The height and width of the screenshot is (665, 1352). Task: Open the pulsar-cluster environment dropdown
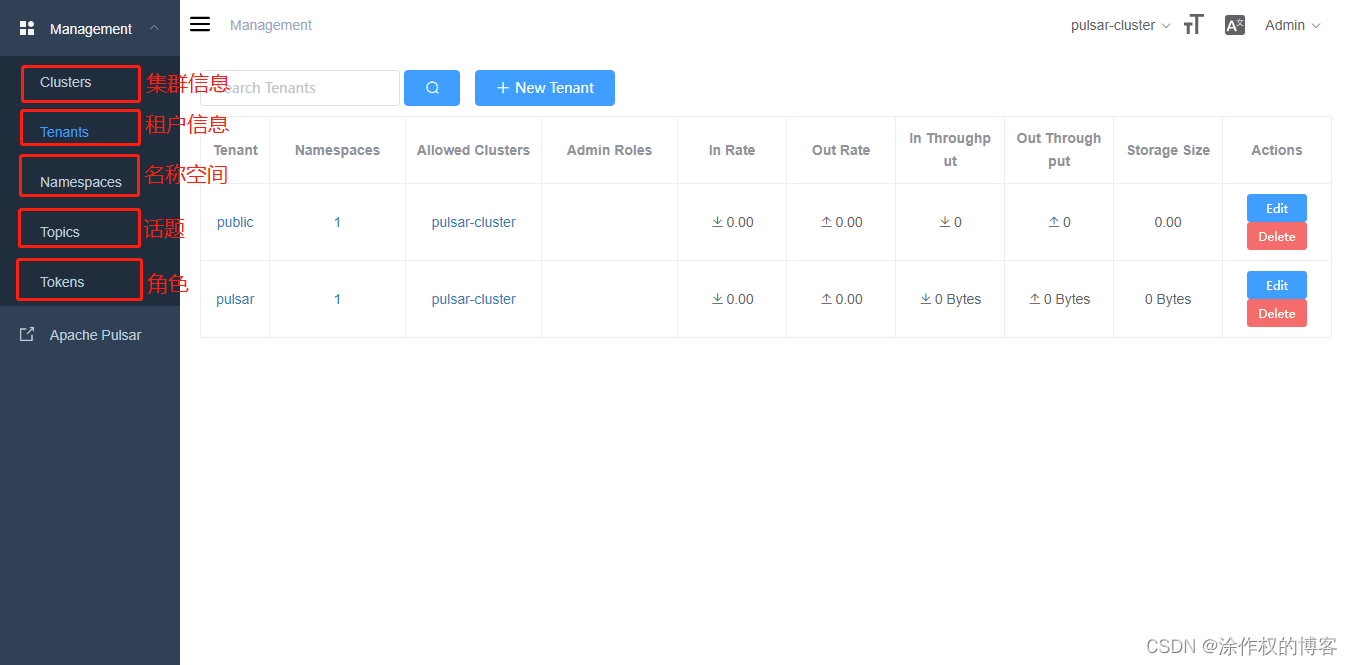1120,25
